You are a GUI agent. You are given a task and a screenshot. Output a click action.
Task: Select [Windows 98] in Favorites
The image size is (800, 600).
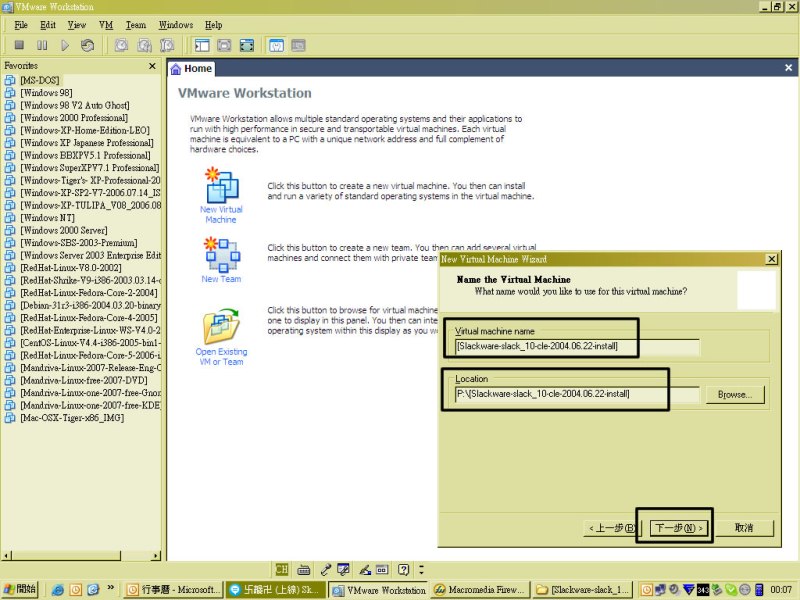46,93
